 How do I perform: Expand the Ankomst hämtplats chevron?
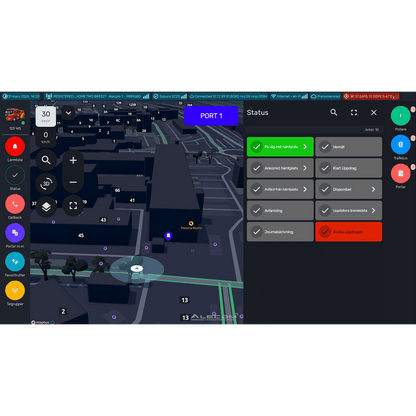(305, 168)
